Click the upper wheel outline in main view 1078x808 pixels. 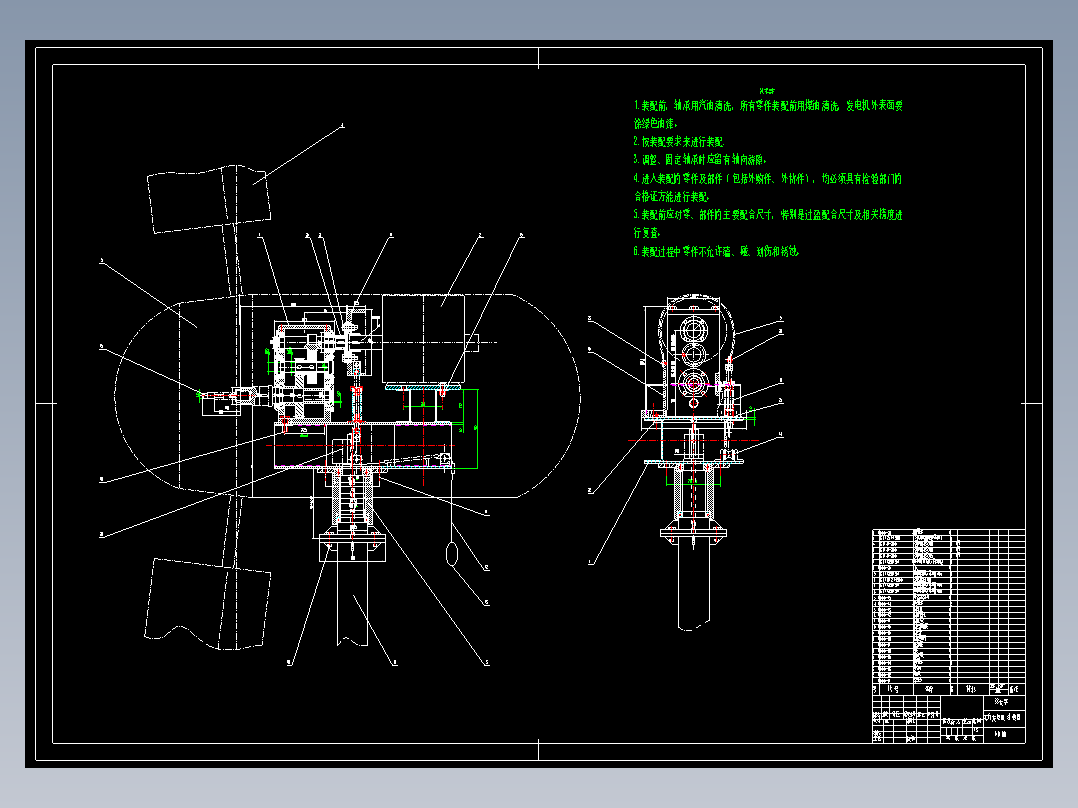click(208, 199)
